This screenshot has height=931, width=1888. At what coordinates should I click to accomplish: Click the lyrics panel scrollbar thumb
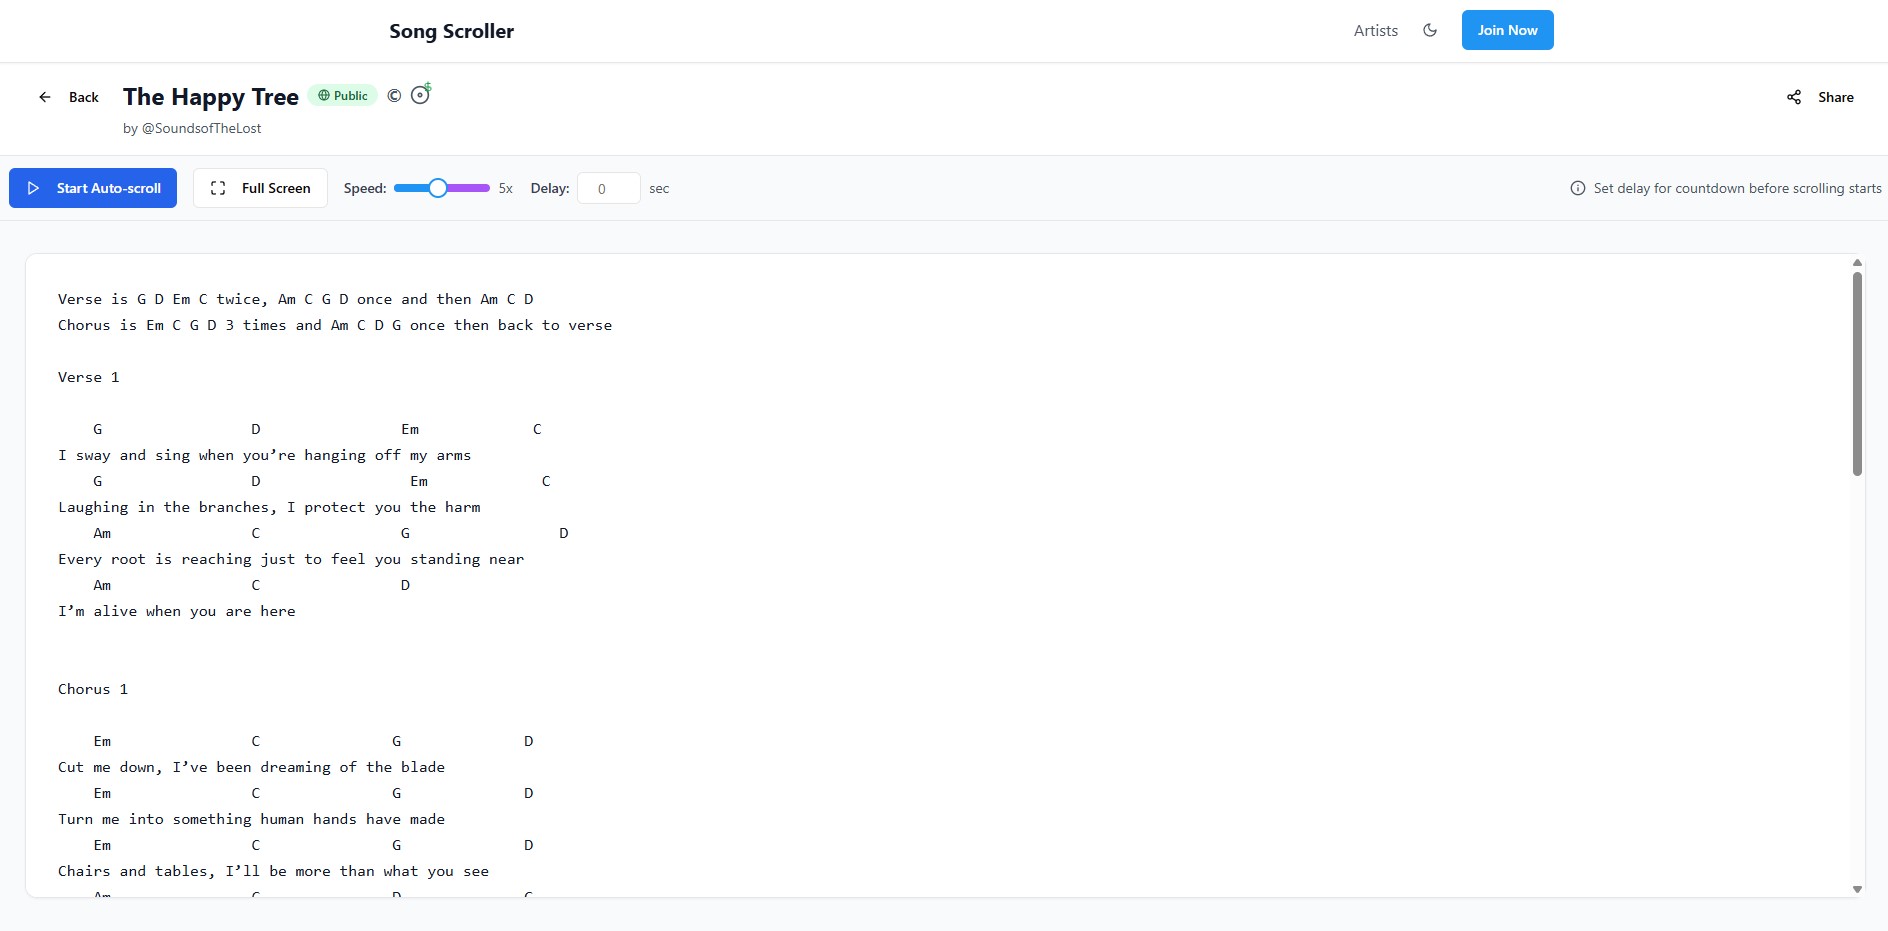[x=1857, y=375]
